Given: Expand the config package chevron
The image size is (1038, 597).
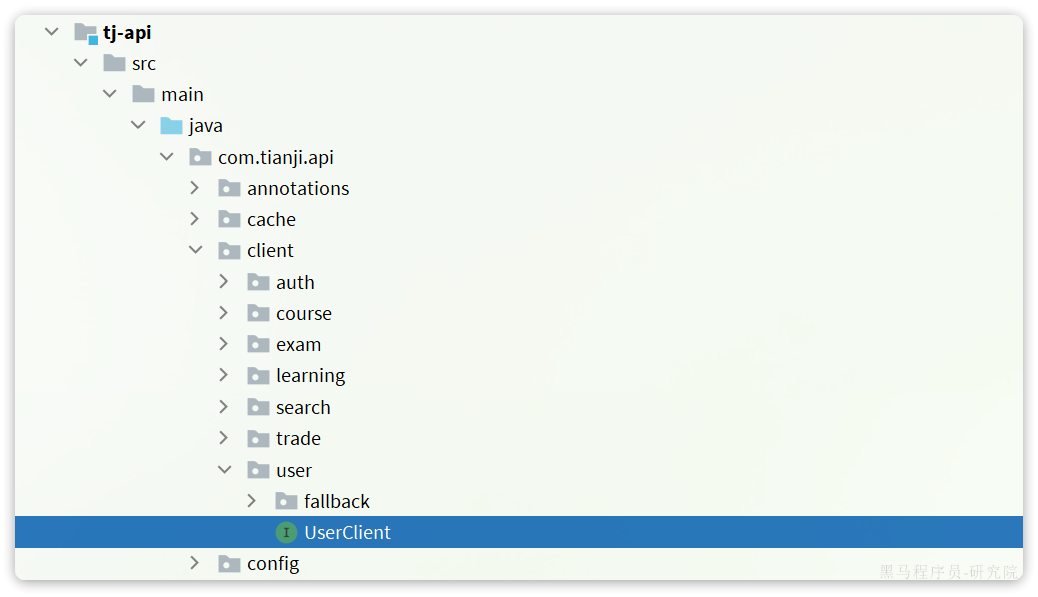Looking at the screenshot, I should point(195,563).
